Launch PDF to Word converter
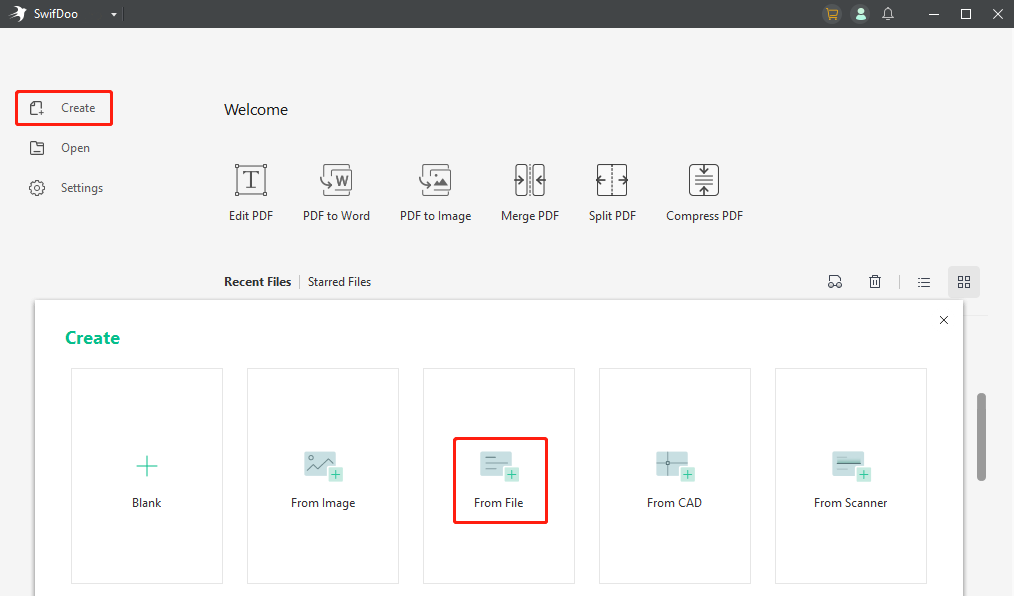The height and width of the screenshot is (596, 1014). point(336,193)
